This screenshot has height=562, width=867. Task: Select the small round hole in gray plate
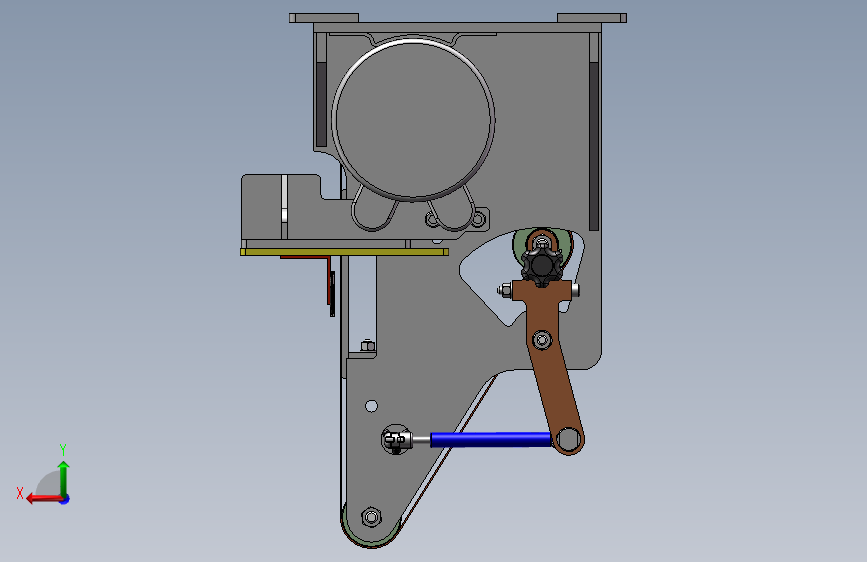[372, 407]
